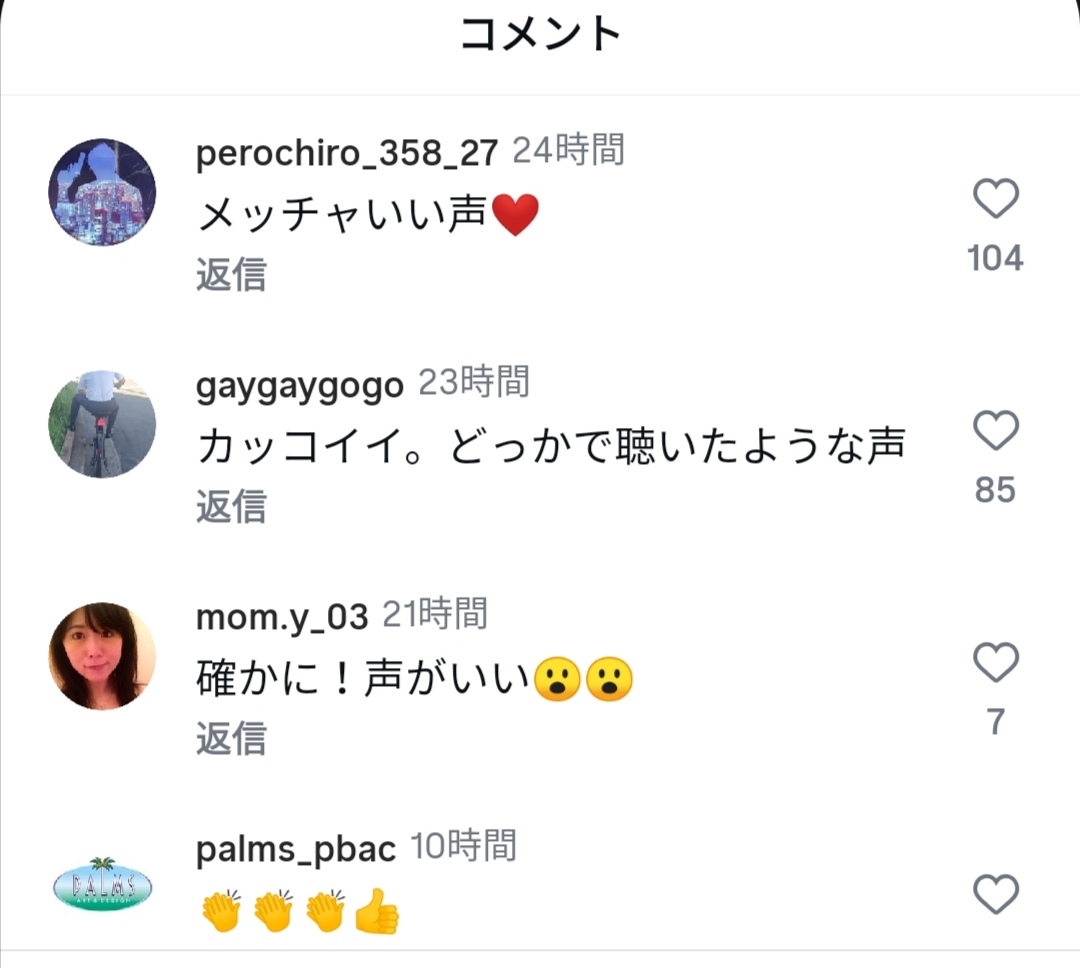Like perochiro_358_27's comment with the heart
Screen dimensions: 1080x968
pos(995,199)
